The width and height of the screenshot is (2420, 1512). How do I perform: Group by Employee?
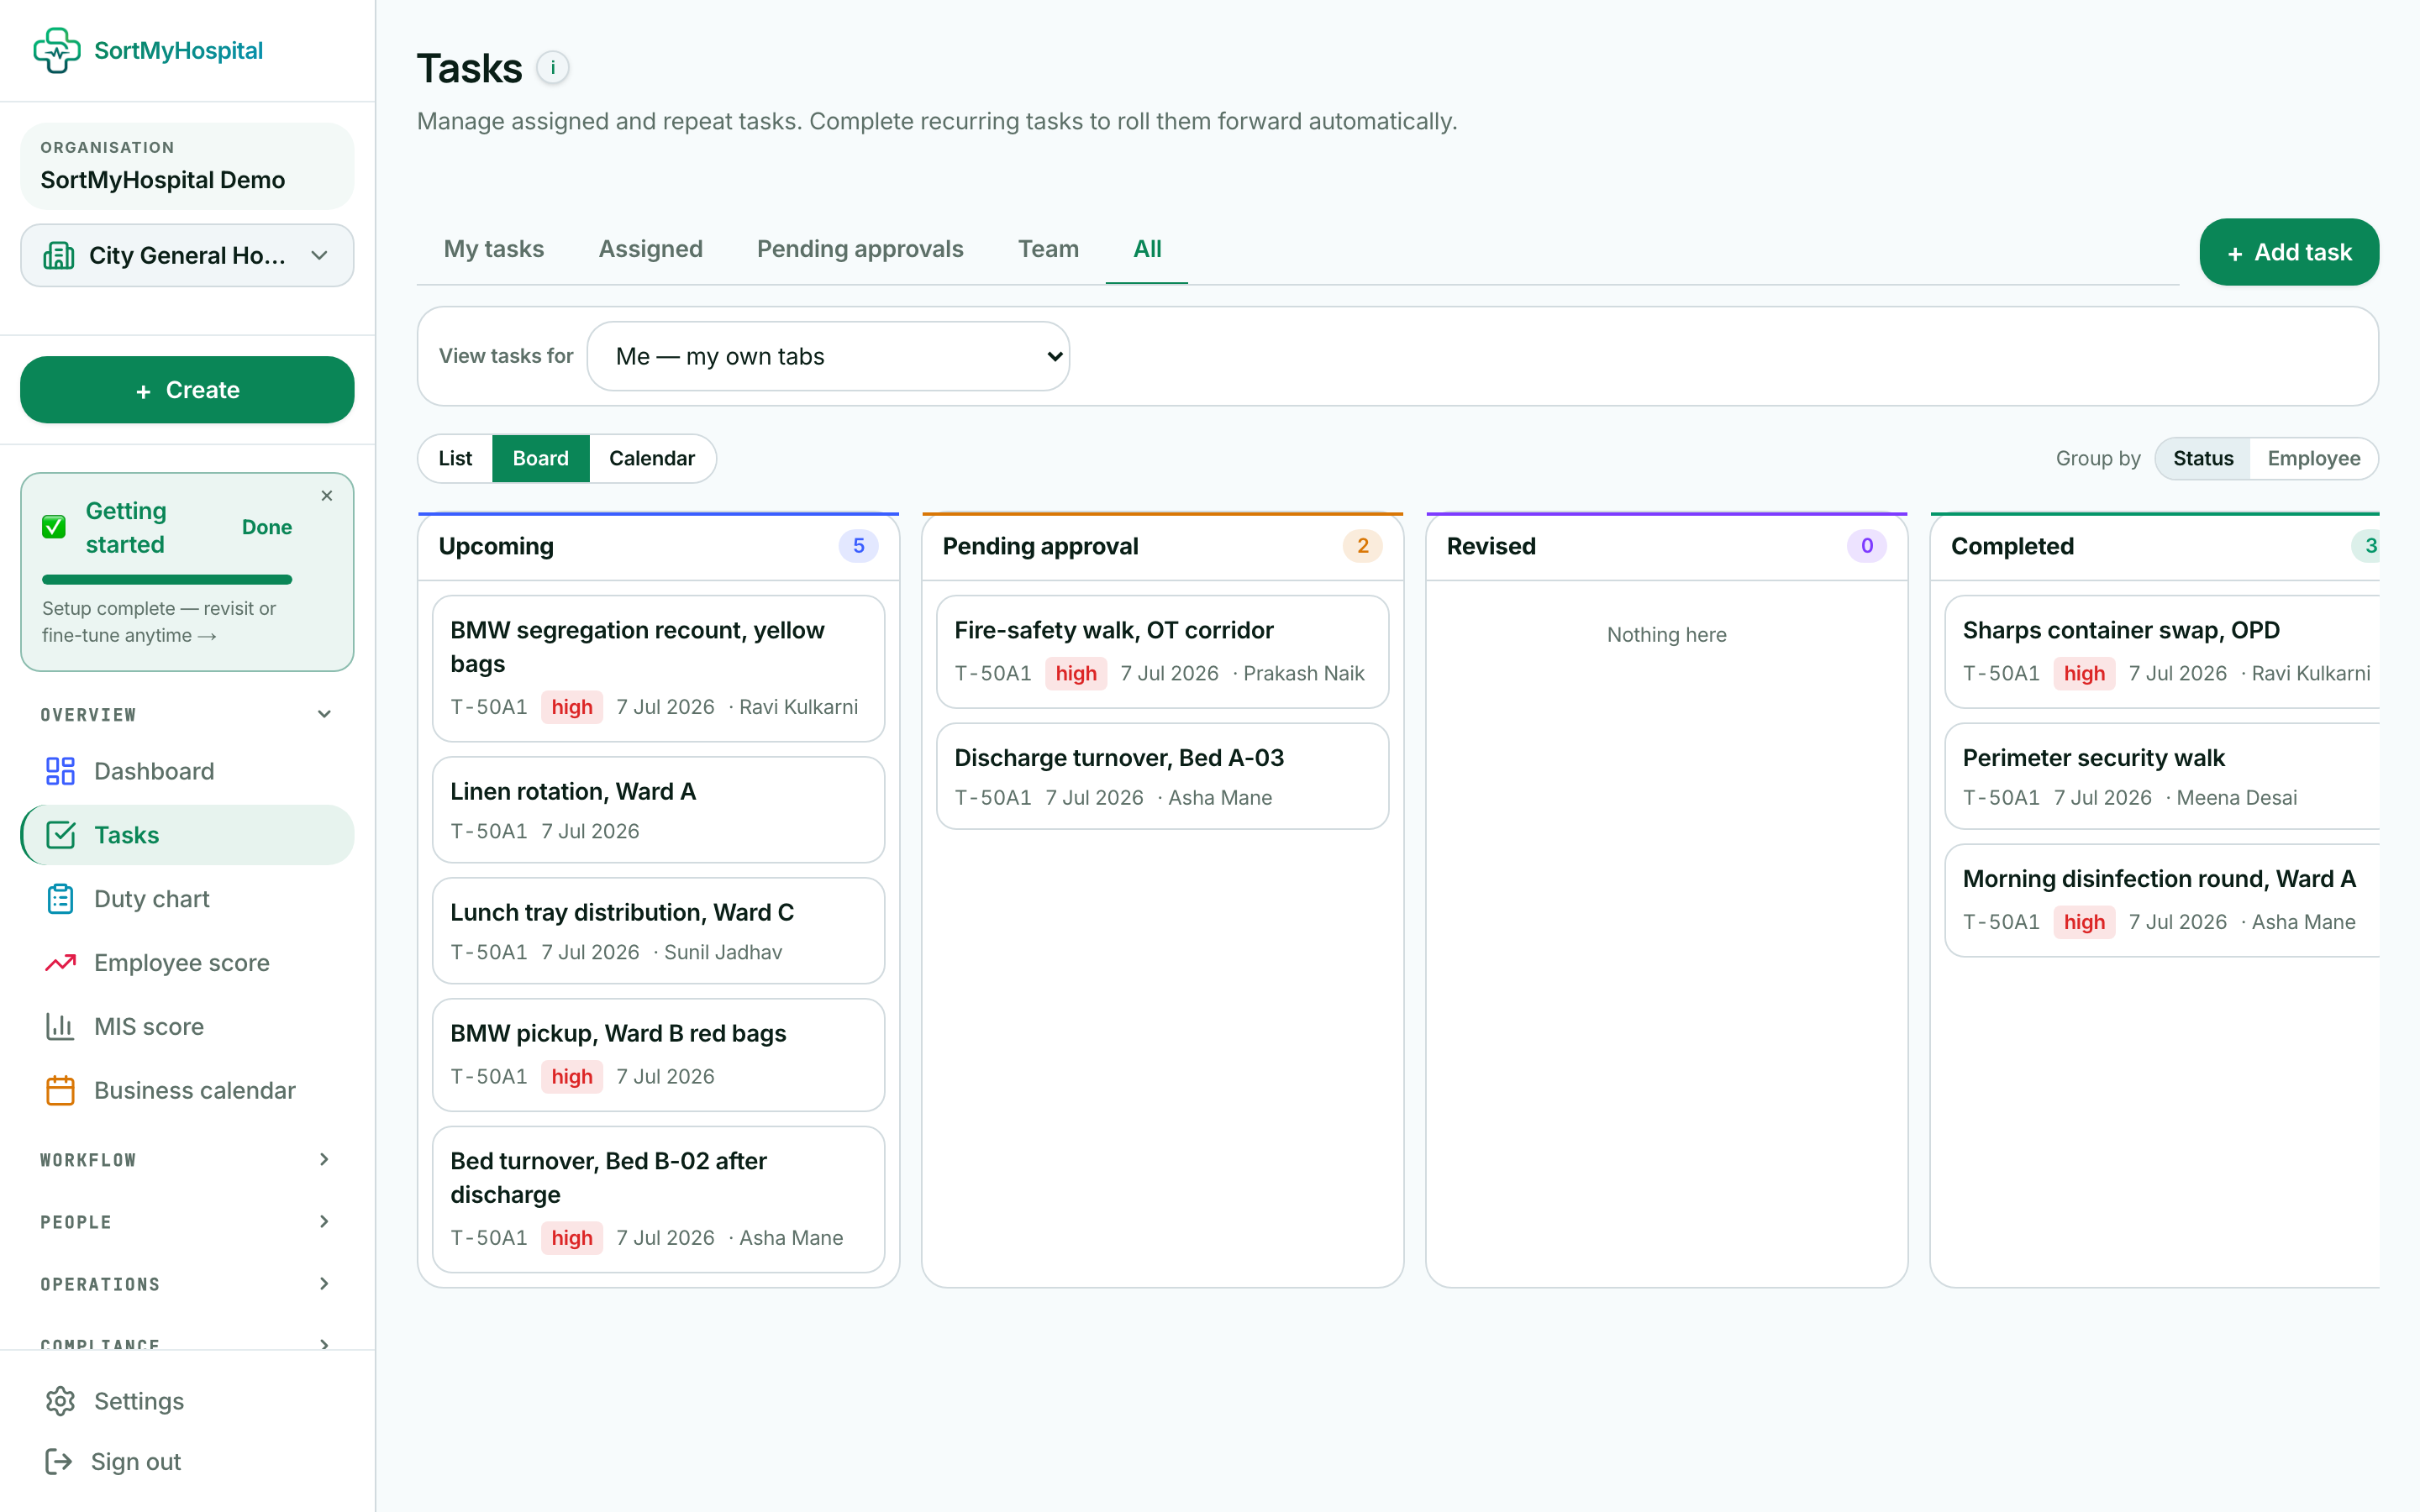2313,458
